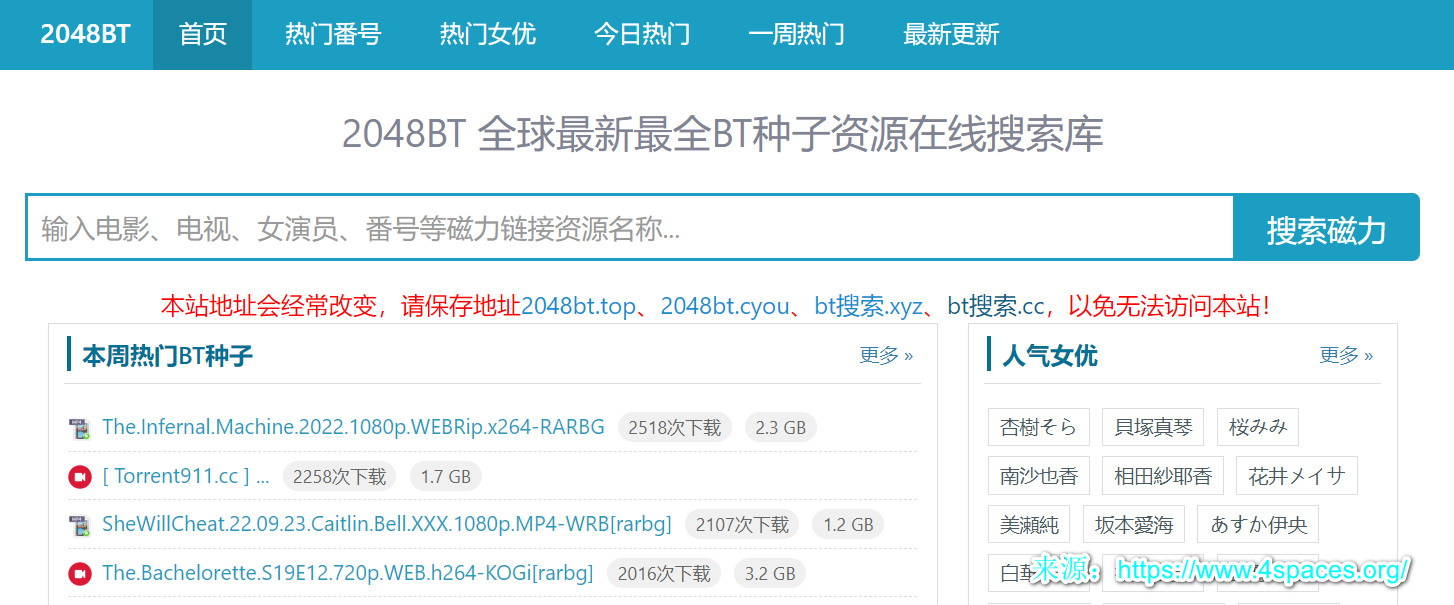The width and height of the screenshot is (1454, 605).
Task: Click the red video icon beside Torrent911.cc entry
Action: pos(80,477)
